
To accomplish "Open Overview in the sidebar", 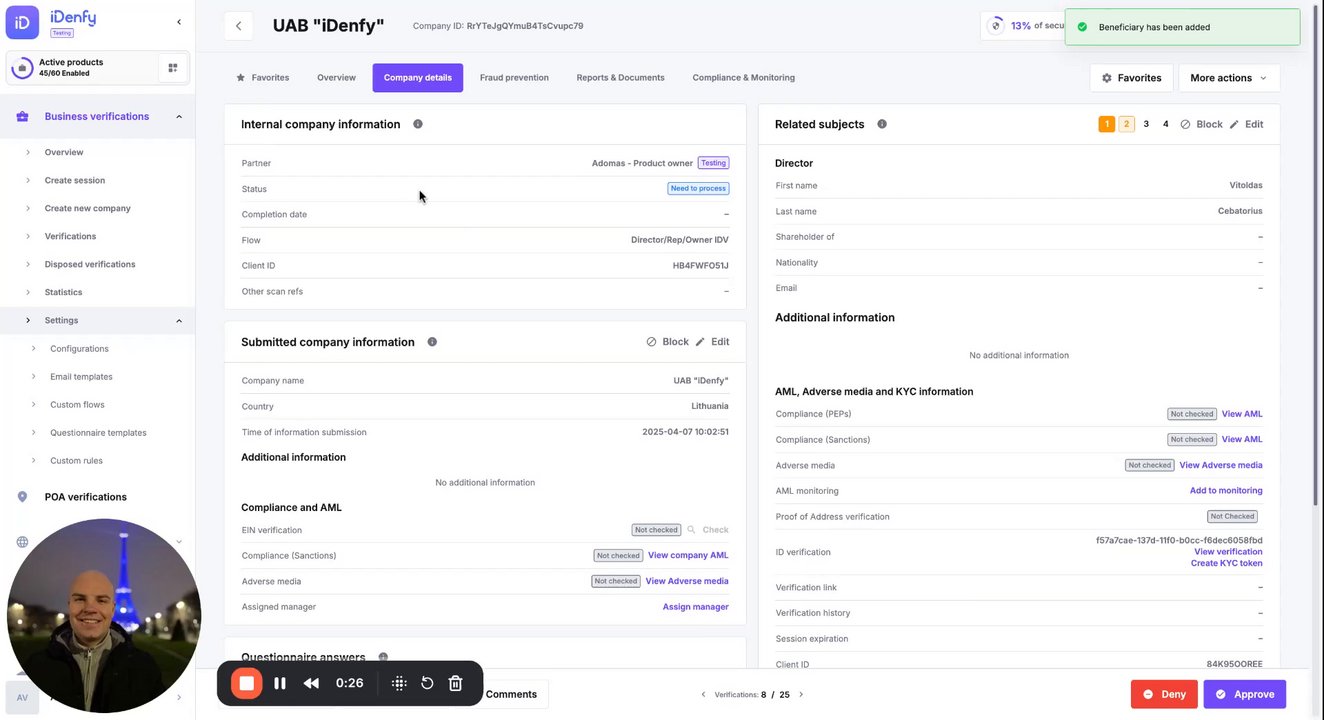I will pos(64,153).
